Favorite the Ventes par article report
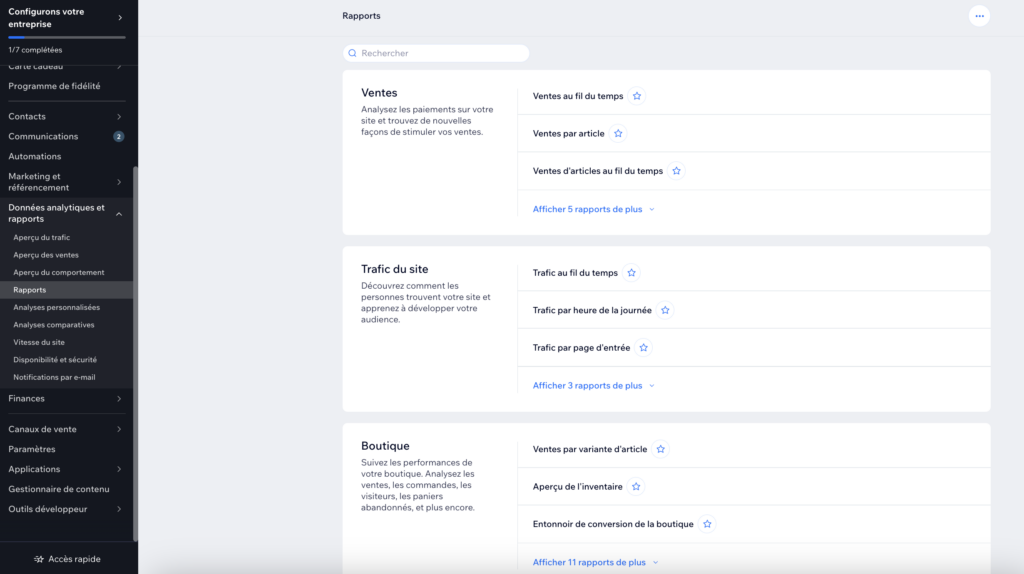Image resolution: width=1024 pixels, height=574 pixels. 618,133
